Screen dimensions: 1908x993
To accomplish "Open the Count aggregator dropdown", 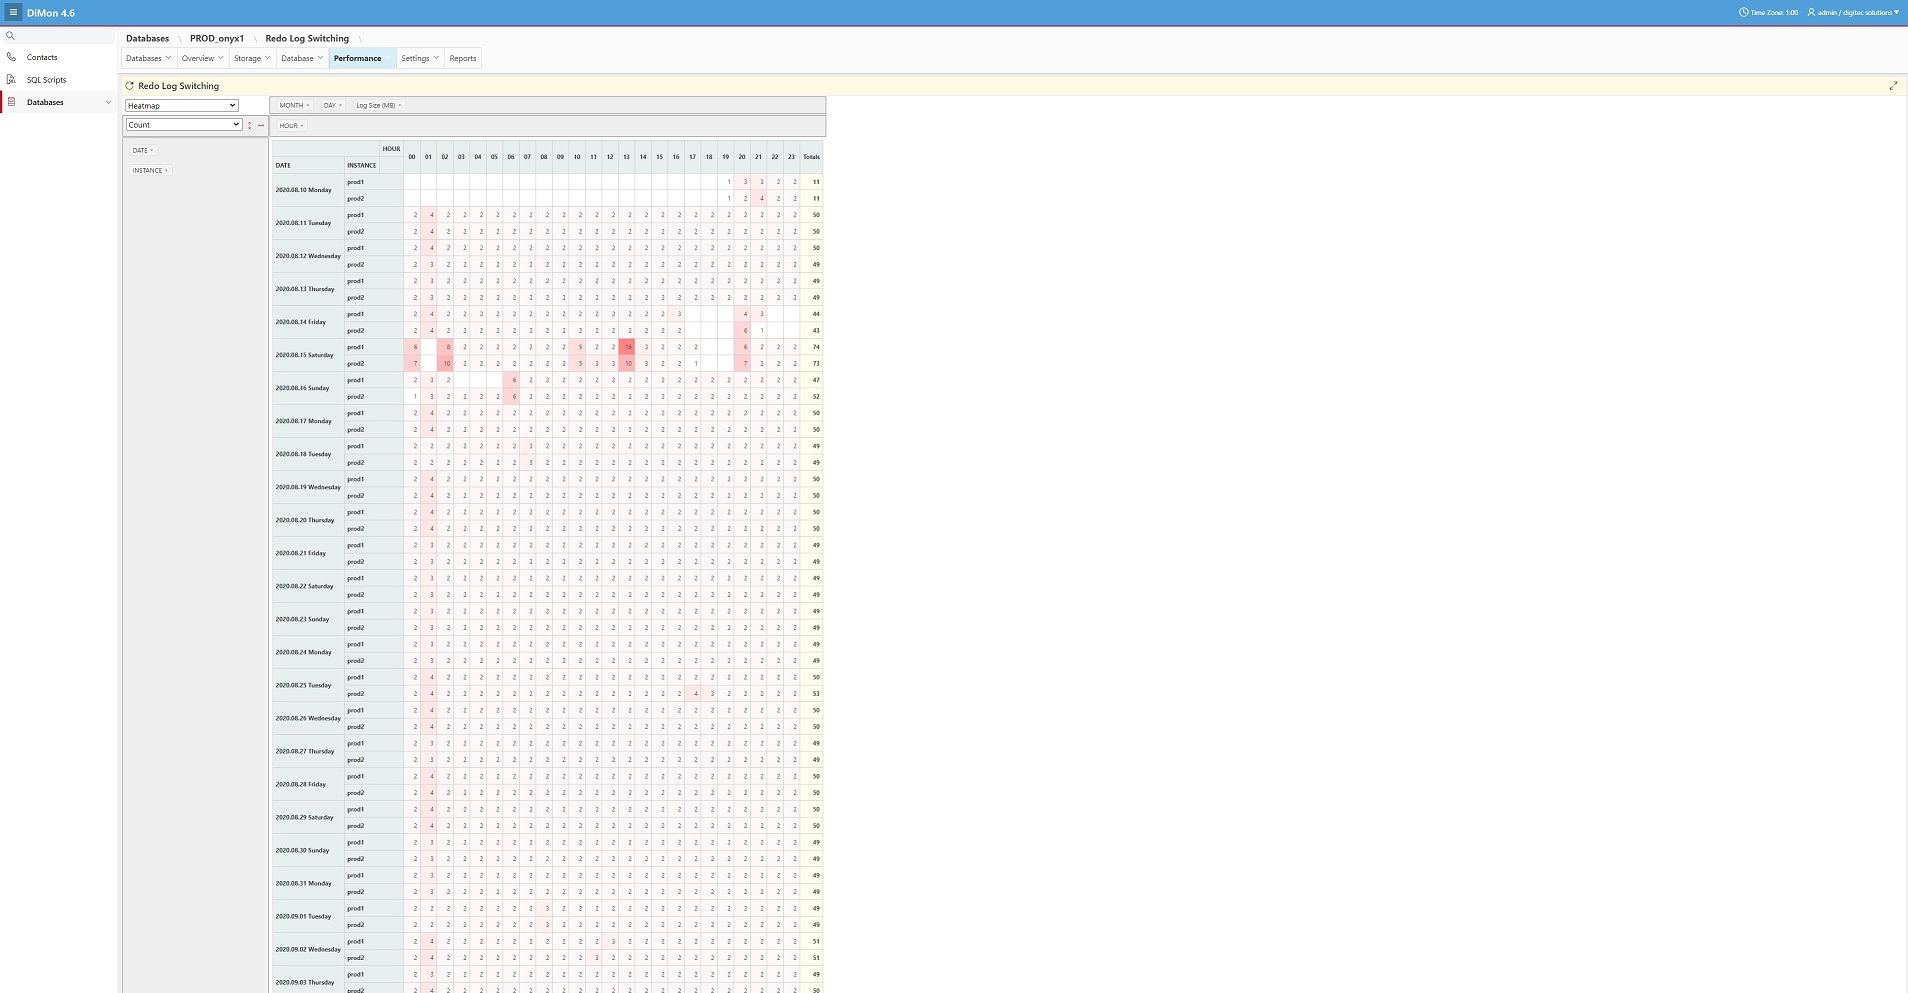I will (x=183, y=125).
